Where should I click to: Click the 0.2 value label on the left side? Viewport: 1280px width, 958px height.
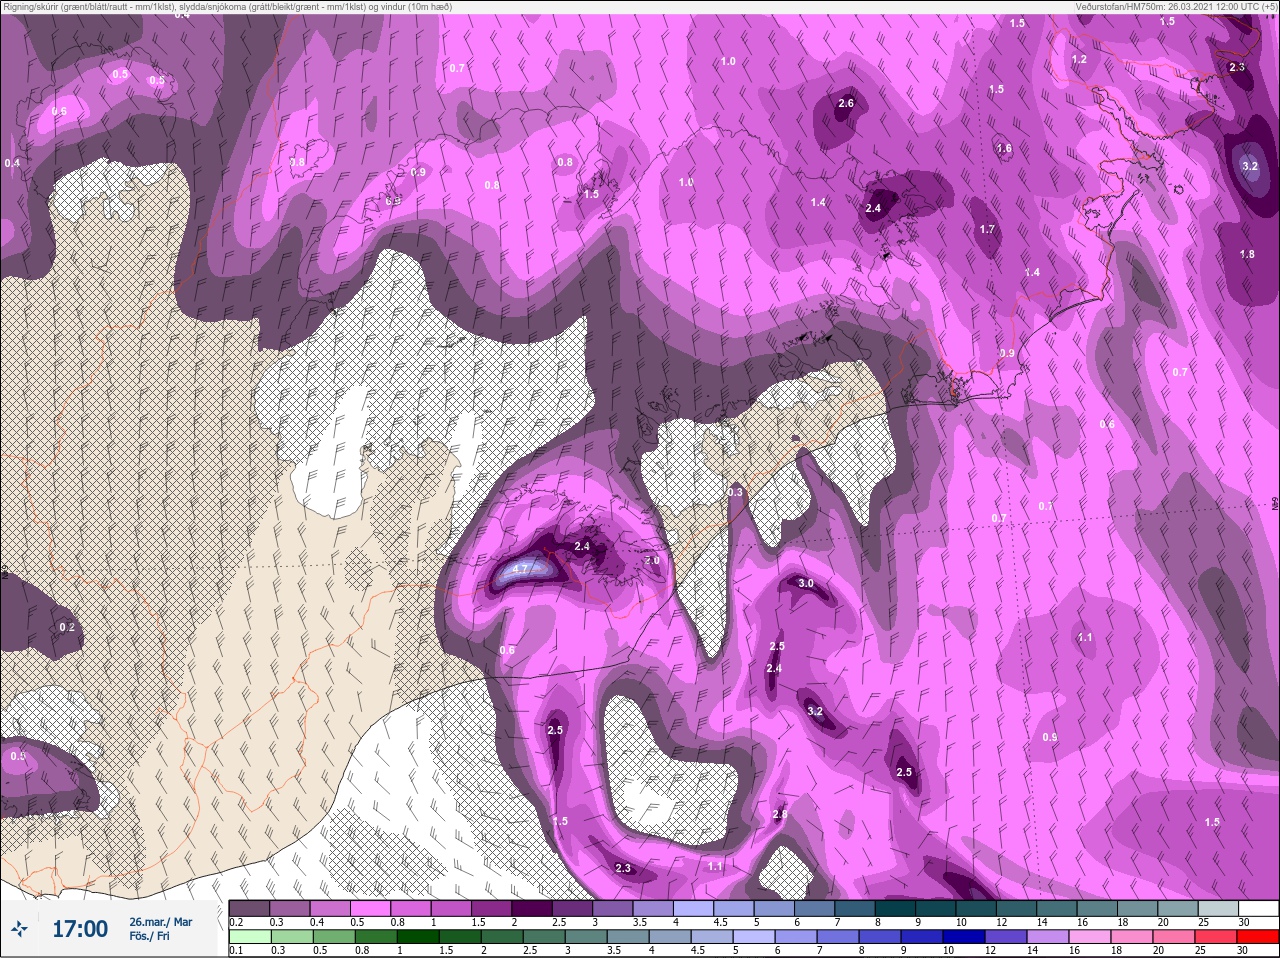67,627
